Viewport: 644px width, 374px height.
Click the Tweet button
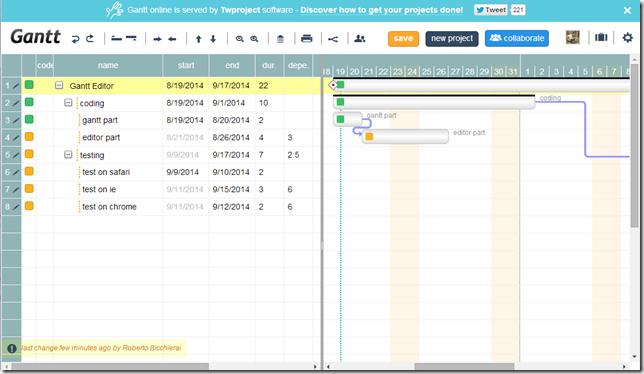click(491, 10)
